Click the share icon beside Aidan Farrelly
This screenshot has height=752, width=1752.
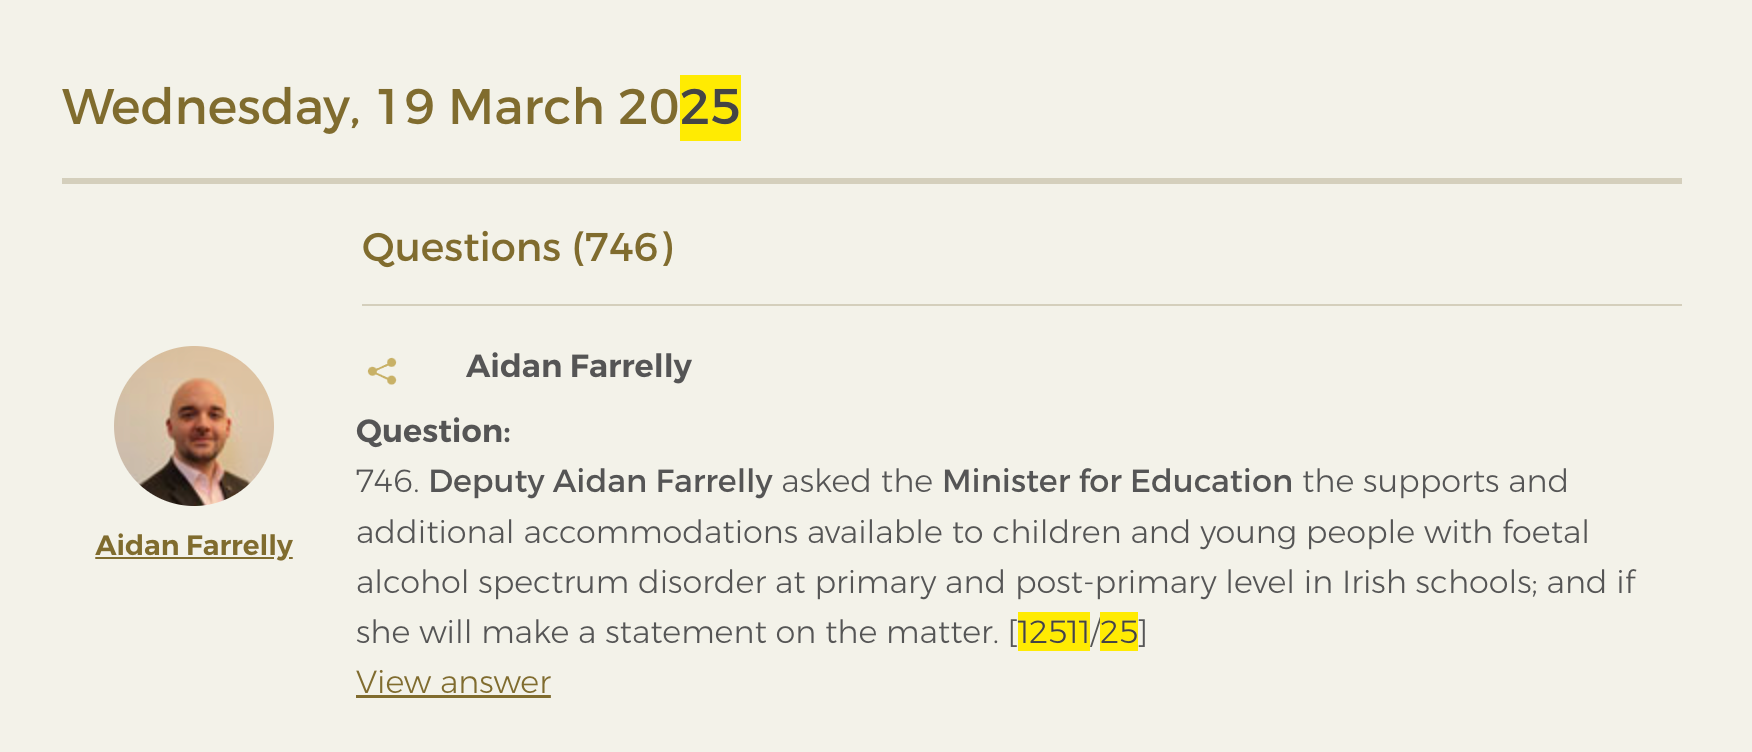point(382,371)
